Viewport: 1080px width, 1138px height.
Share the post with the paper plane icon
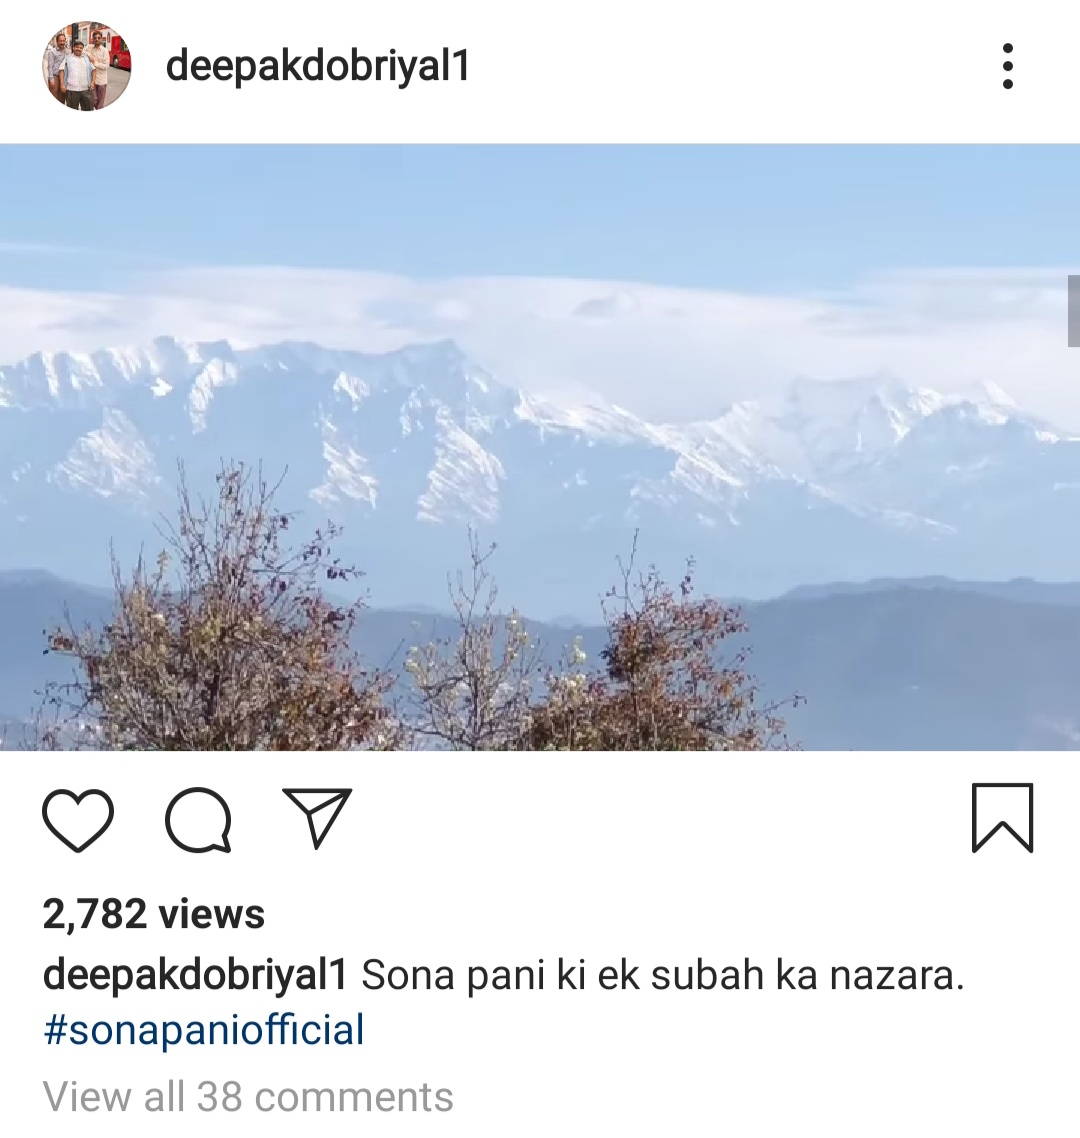point(317,818)
